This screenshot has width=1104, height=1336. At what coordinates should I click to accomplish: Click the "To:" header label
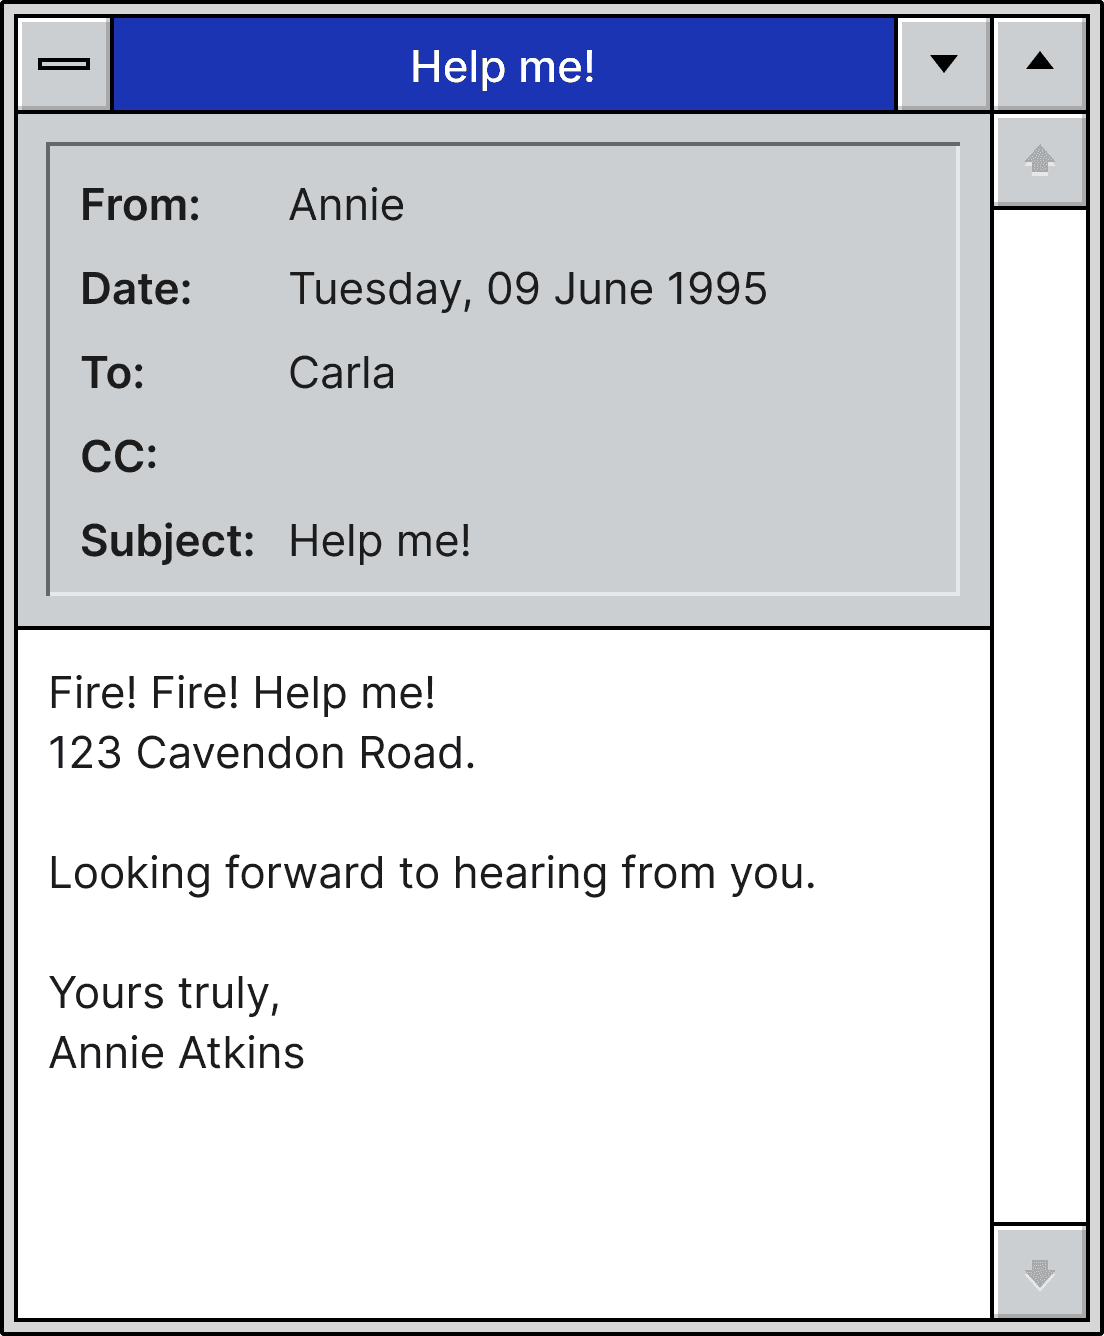[x=113, y=374]
